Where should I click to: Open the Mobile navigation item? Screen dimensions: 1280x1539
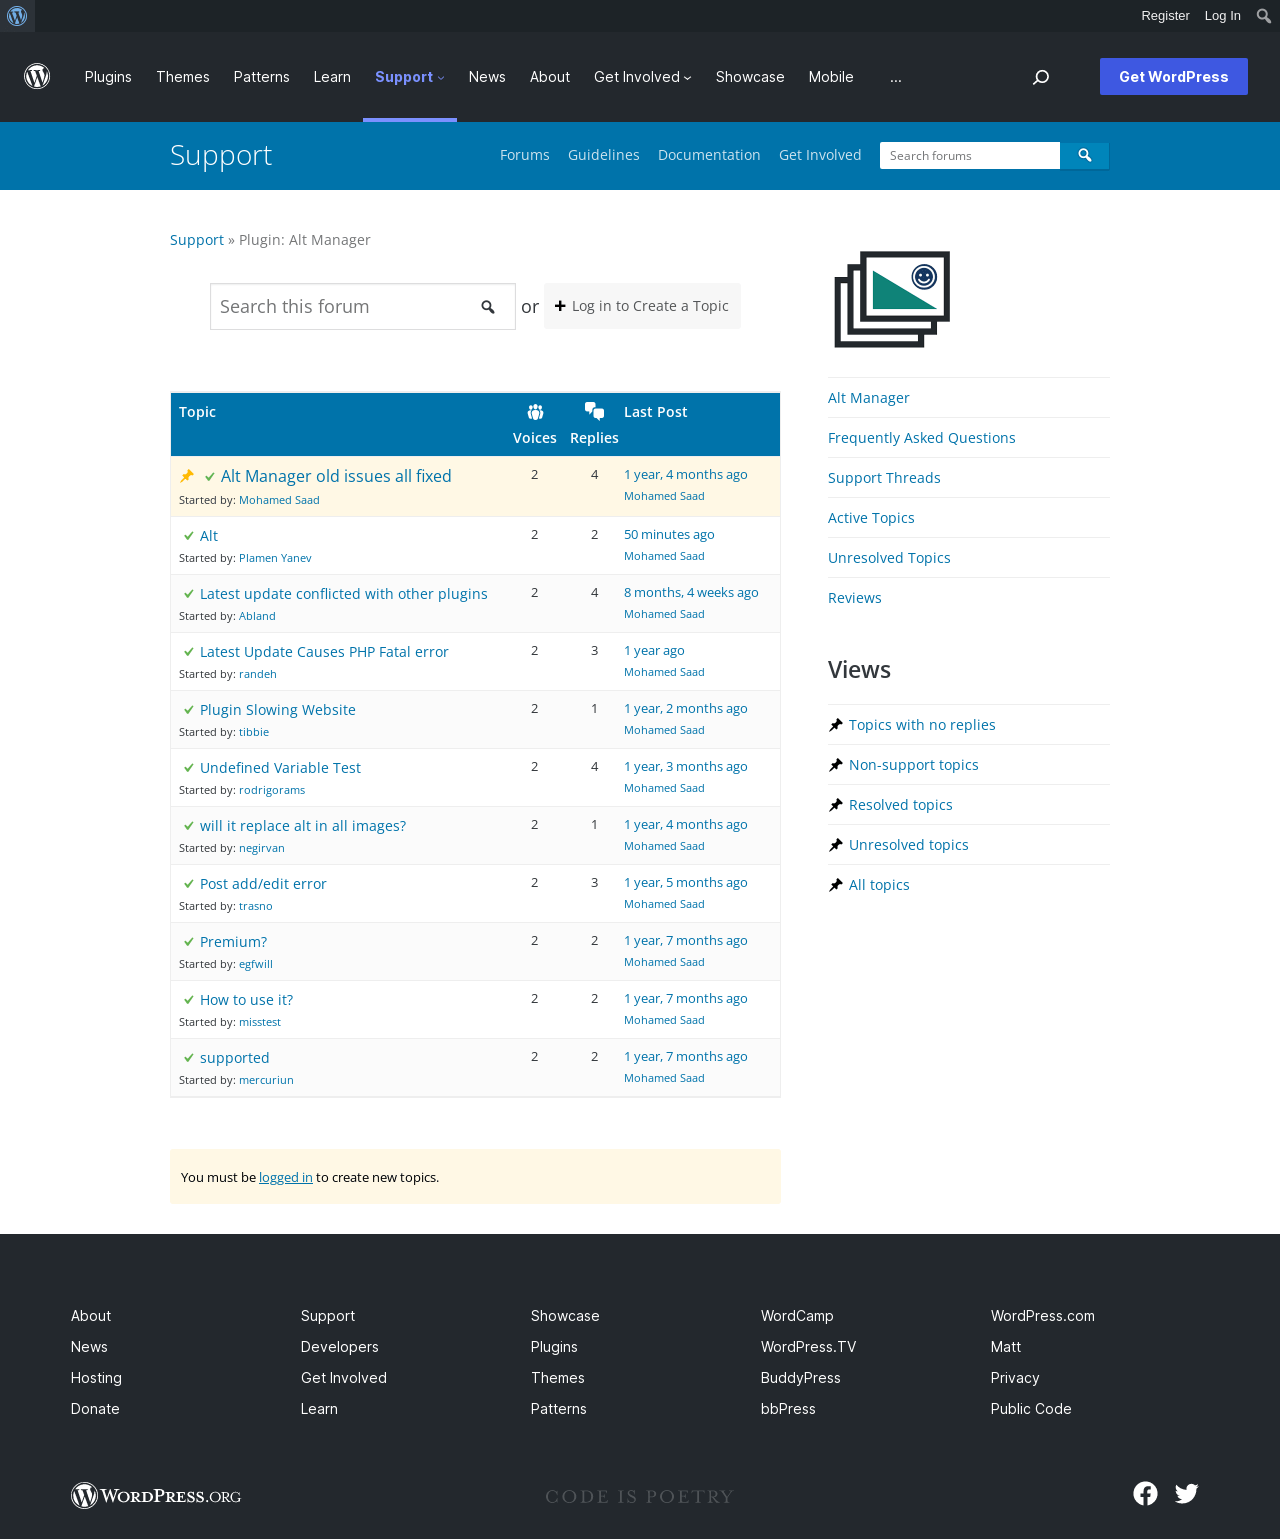point(831,77)
